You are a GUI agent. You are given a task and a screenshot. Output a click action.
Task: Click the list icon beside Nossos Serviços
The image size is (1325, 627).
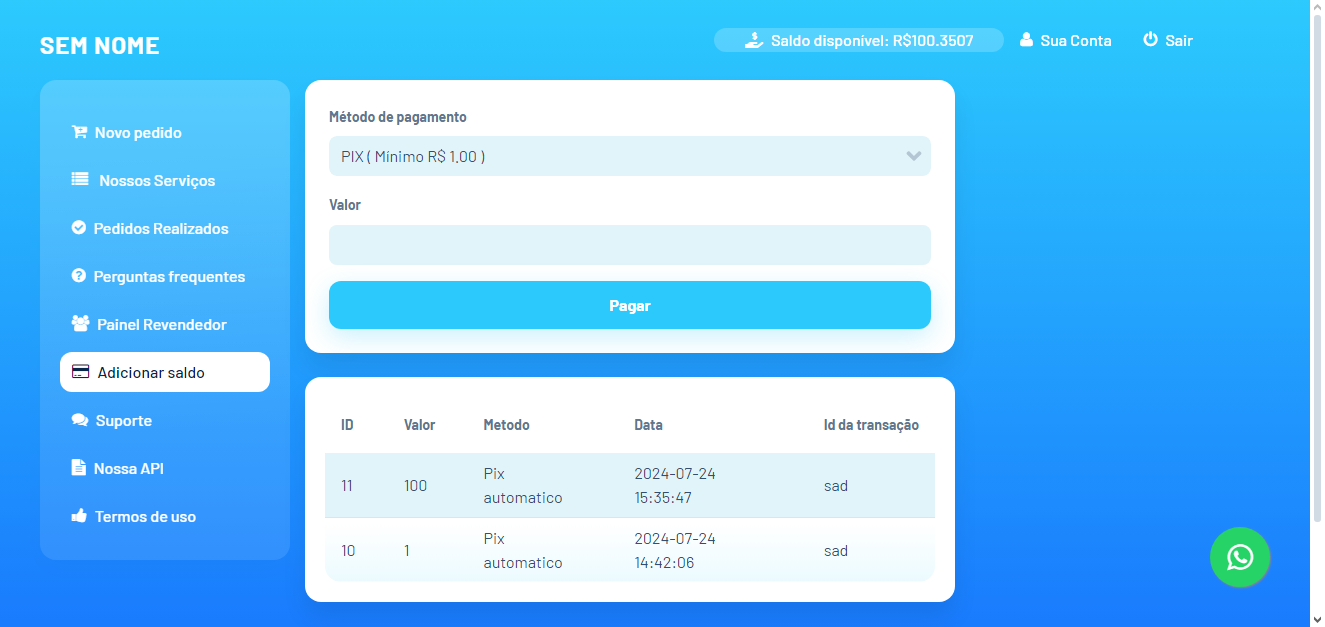pos(80,180)
